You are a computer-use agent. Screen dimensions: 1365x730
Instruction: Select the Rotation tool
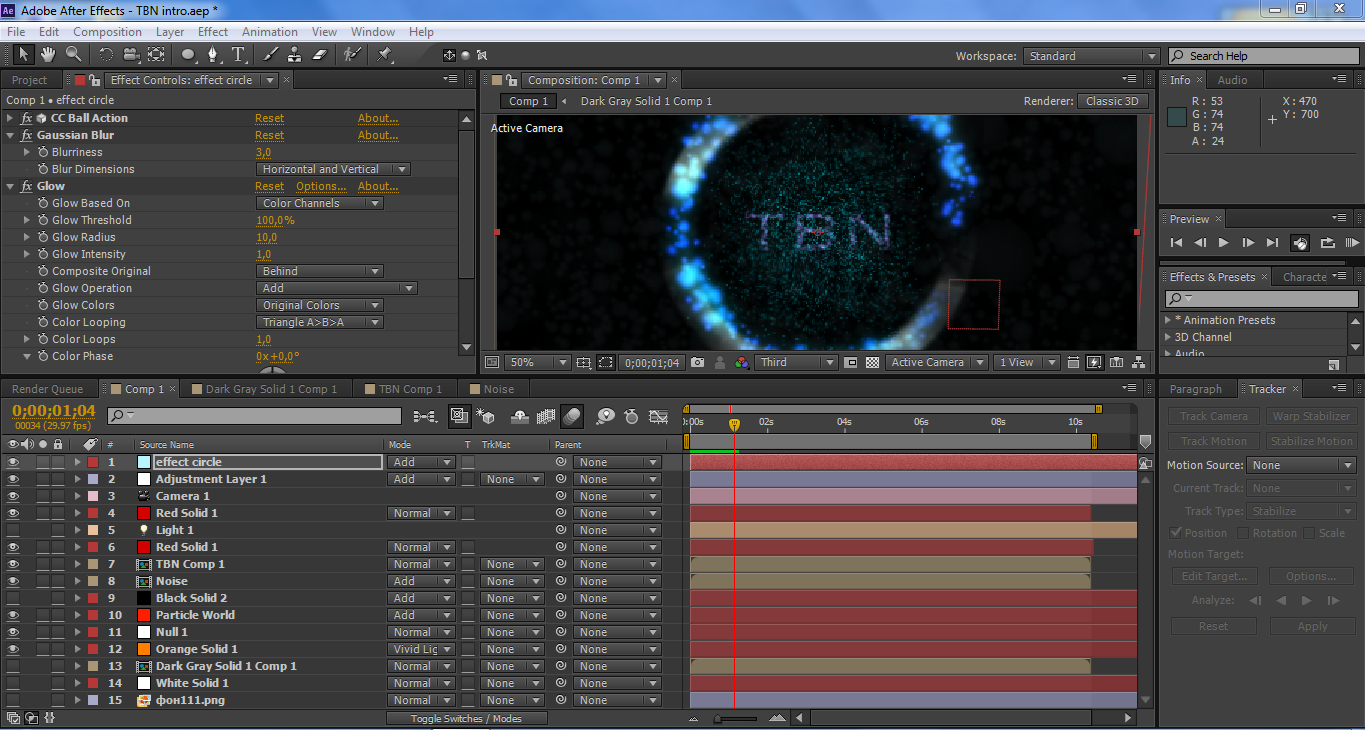tap(105, 54)
